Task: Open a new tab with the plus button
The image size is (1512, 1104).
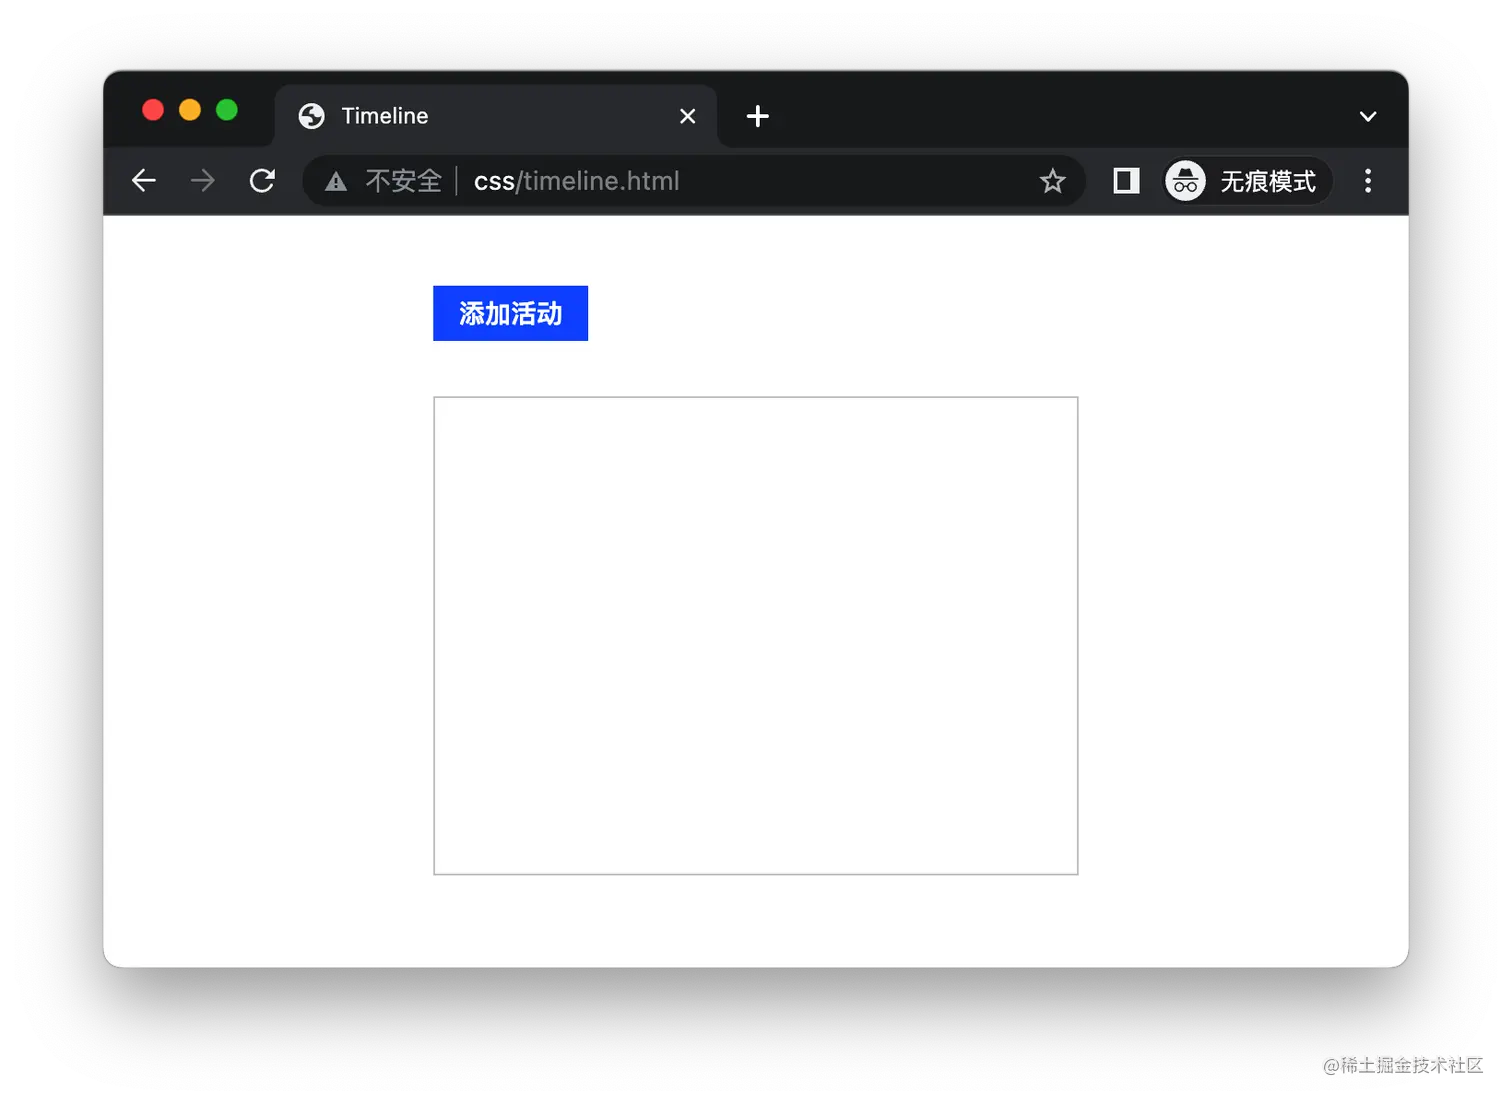Action: click(757, 116)
